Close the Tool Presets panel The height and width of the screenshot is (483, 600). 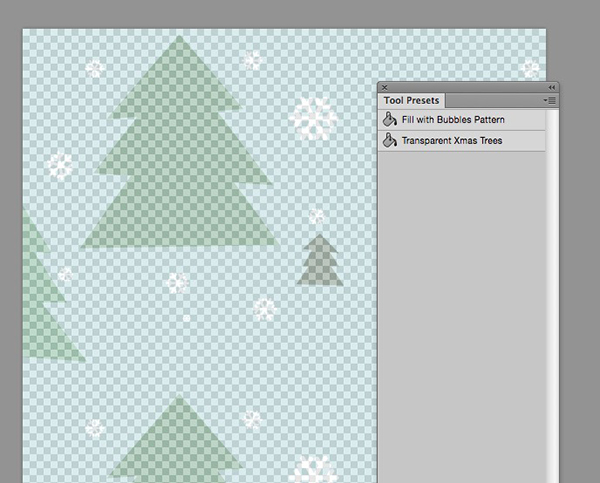click(x=385, y=88)
